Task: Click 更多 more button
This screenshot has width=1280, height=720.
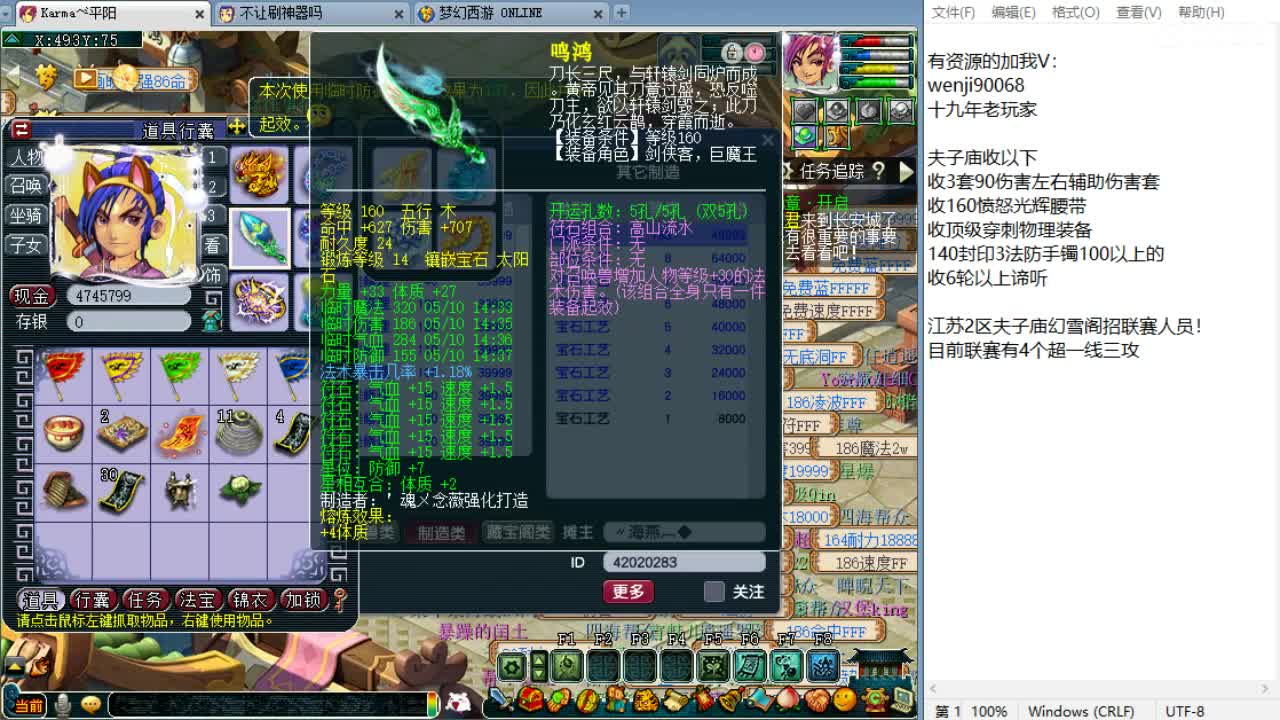Action: pyautogui.click(x=628, y=592)
